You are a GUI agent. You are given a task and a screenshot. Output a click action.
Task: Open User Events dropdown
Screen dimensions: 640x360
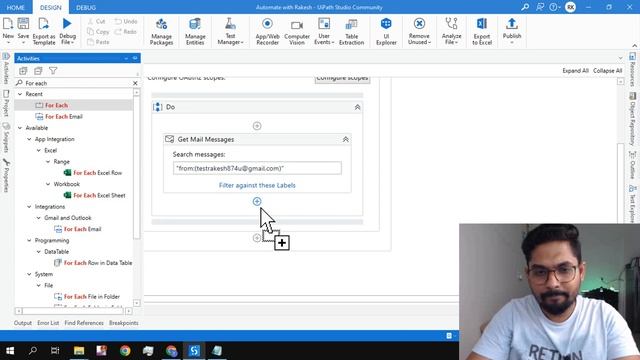324,31
